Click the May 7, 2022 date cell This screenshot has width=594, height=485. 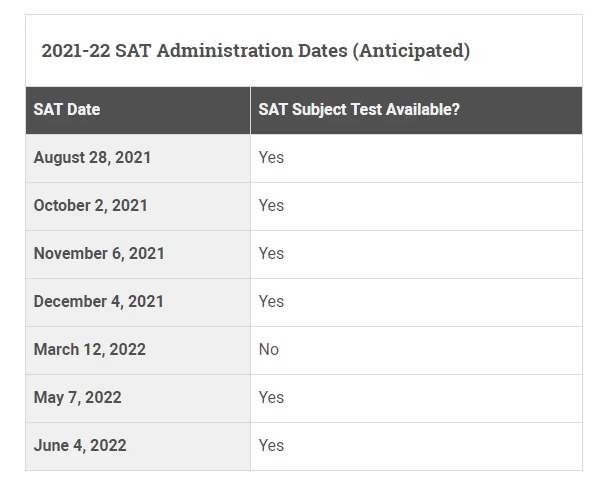(138, 398)
